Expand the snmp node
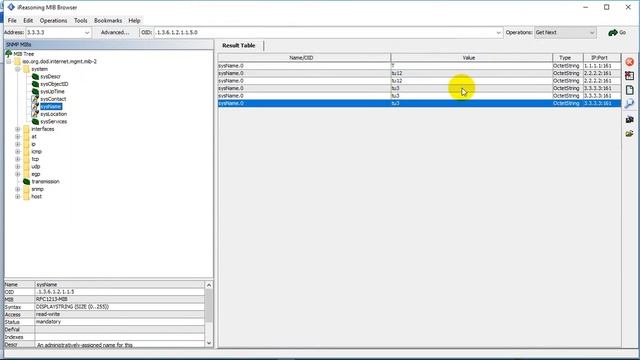This screenshot has width=640, height=360. [x=18, y=189]
